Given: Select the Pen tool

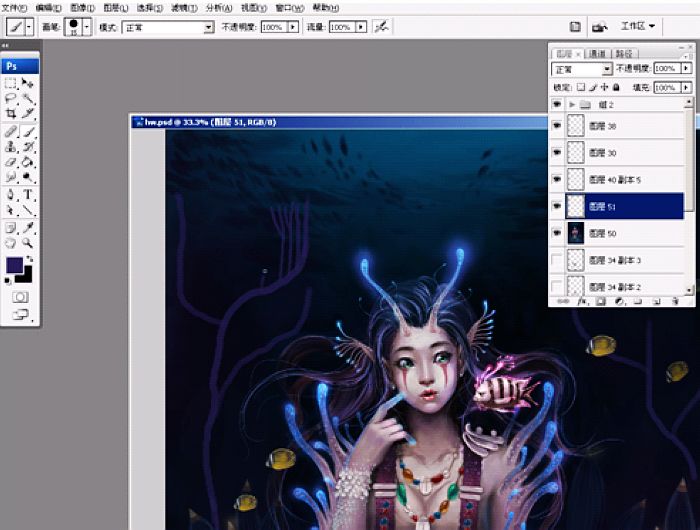Looking at the screenshot, I should (x=11, y=195).
